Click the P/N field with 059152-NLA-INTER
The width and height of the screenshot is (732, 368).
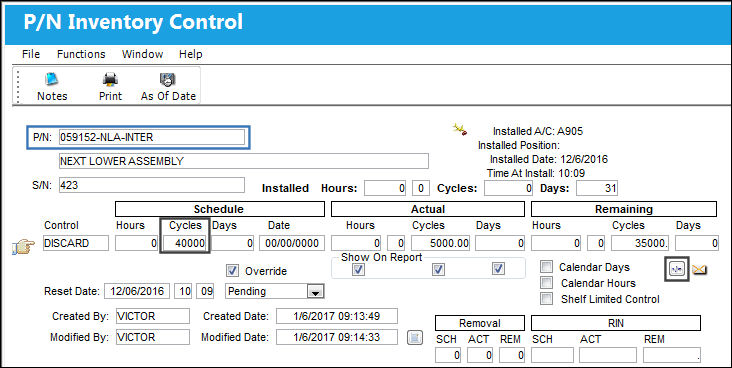click(x=152, y=137)
